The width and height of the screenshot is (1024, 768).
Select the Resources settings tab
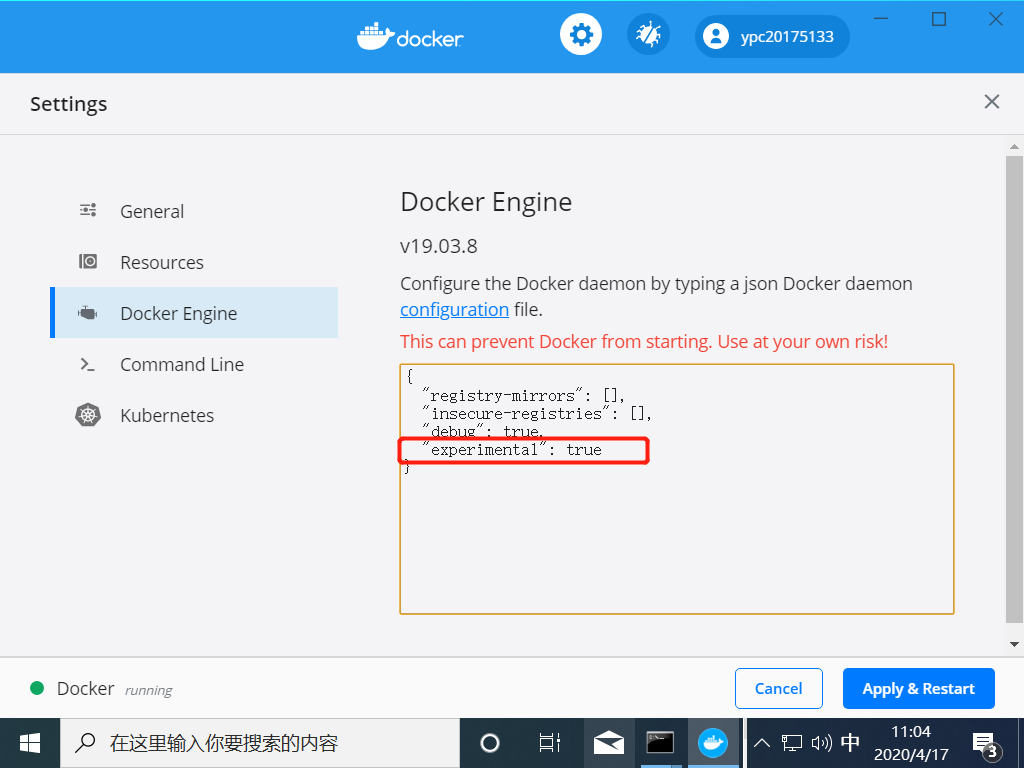pyautogui.click(x=194, y=262)
